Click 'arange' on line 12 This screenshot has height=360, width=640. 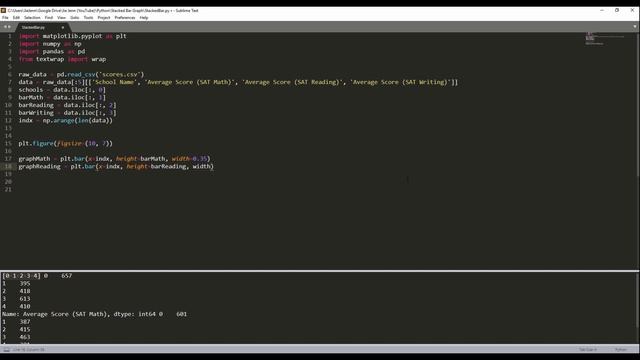click(x=64, y=120)
